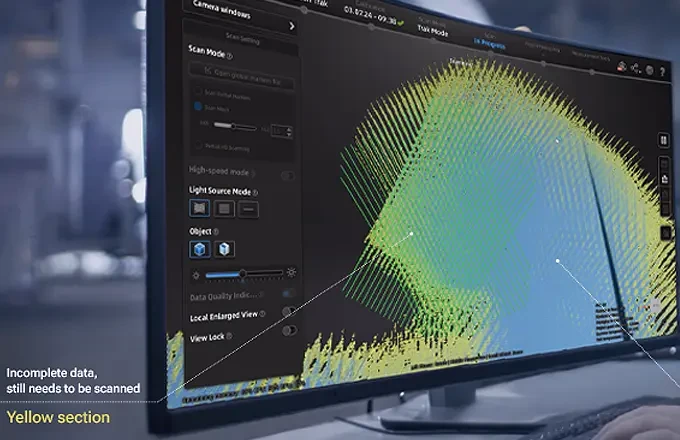Click the low brightness sun icon
The width and height of the screenshot is (680, 440).
pyautogui.click(x=196, y=275)
